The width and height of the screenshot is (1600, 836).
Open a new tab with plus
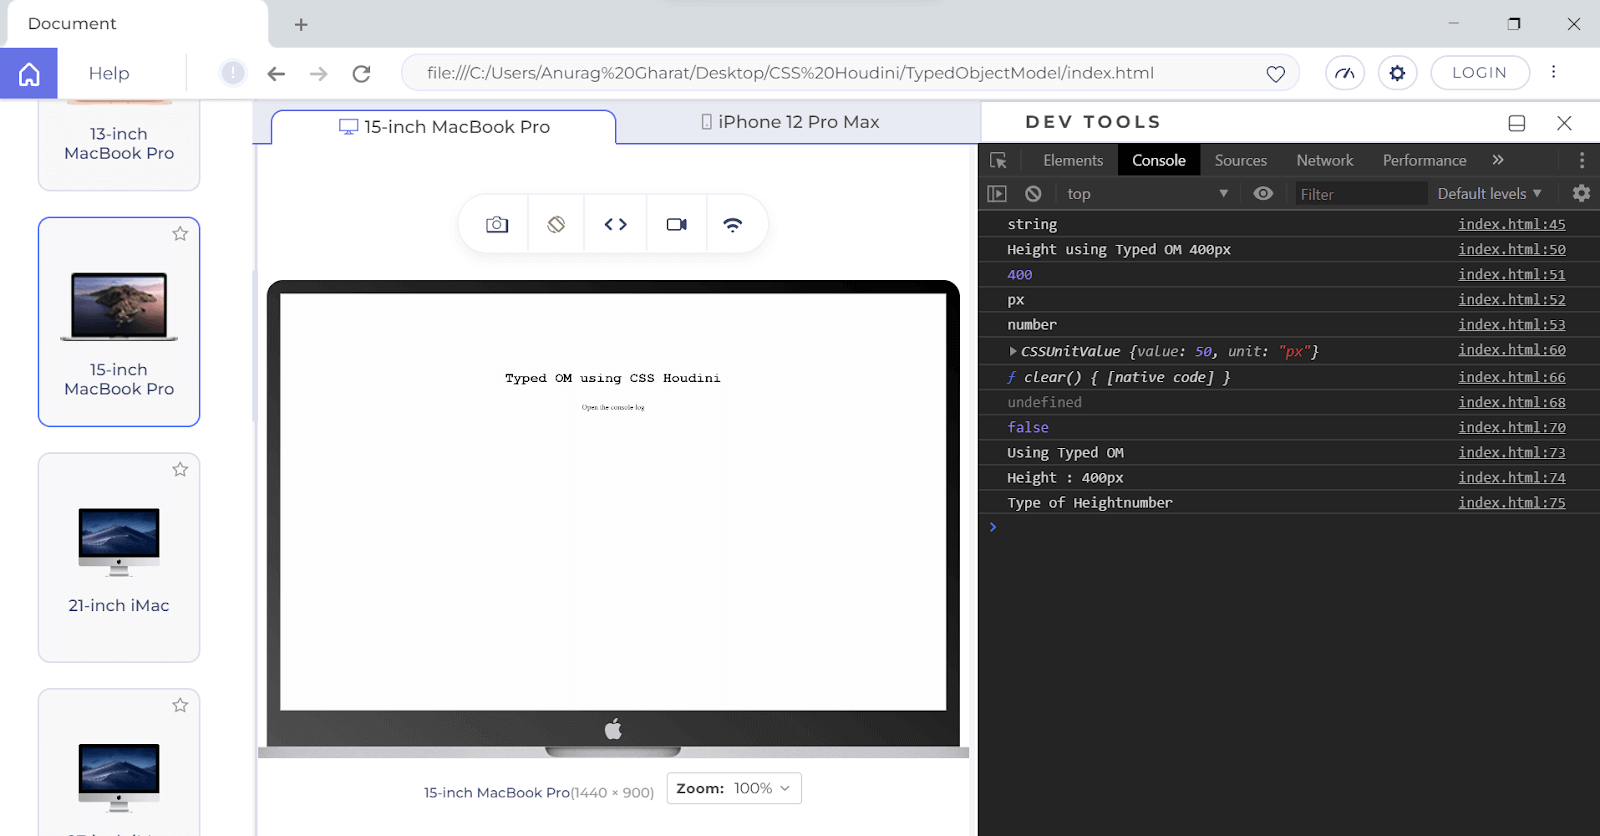click(x=301, y=24)
